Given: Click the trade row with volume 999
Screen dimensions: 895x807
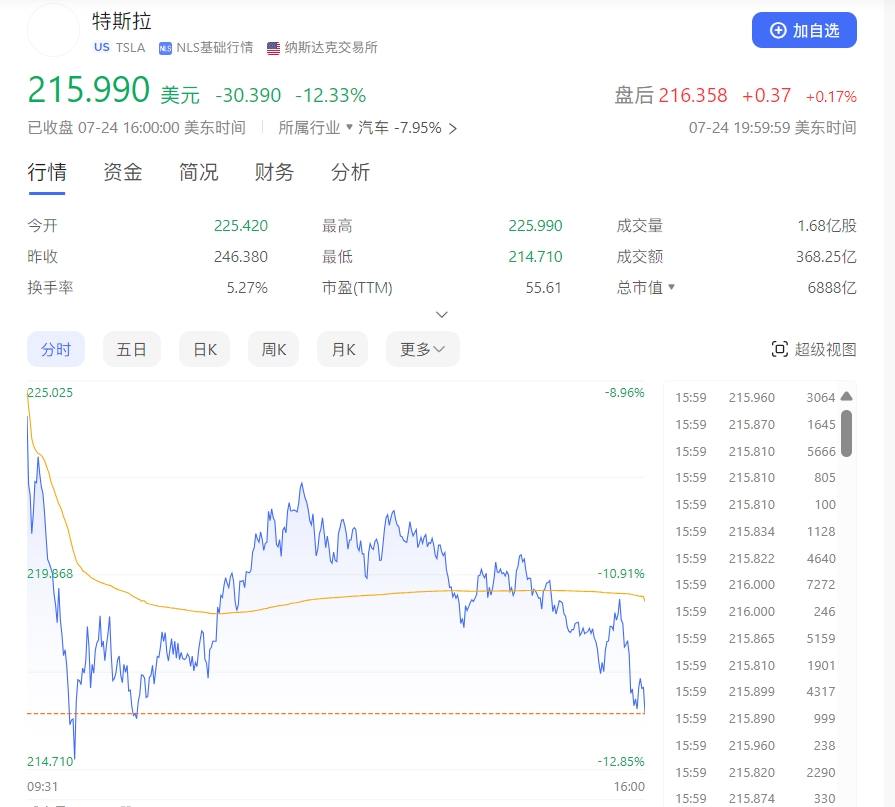Looking at the screenshot, I should tap(755, 719).
